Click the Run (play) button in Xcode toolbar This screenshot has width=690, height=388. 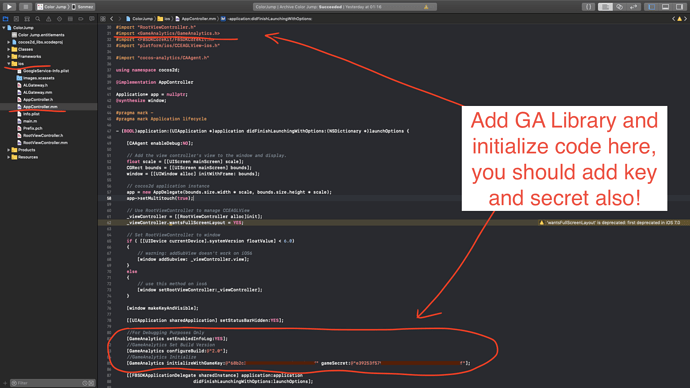click(9, 7)
